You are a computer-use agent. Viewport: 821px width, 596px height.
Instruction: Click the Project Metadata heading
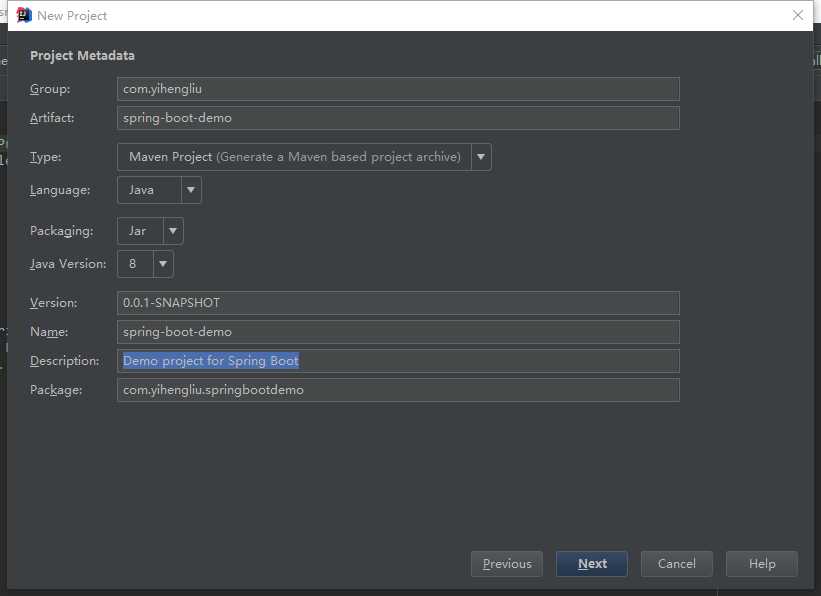(82, 56)
